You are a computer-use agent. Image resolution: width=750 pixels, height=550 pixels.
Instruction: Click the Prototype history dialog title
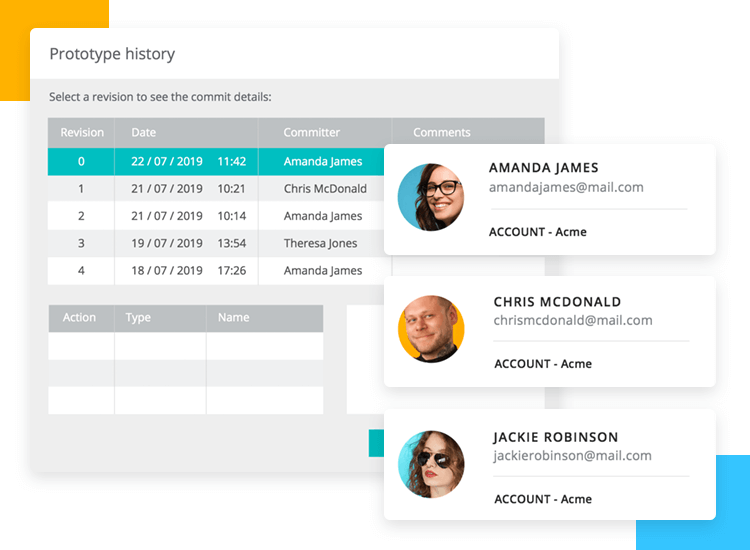(112, 54)
